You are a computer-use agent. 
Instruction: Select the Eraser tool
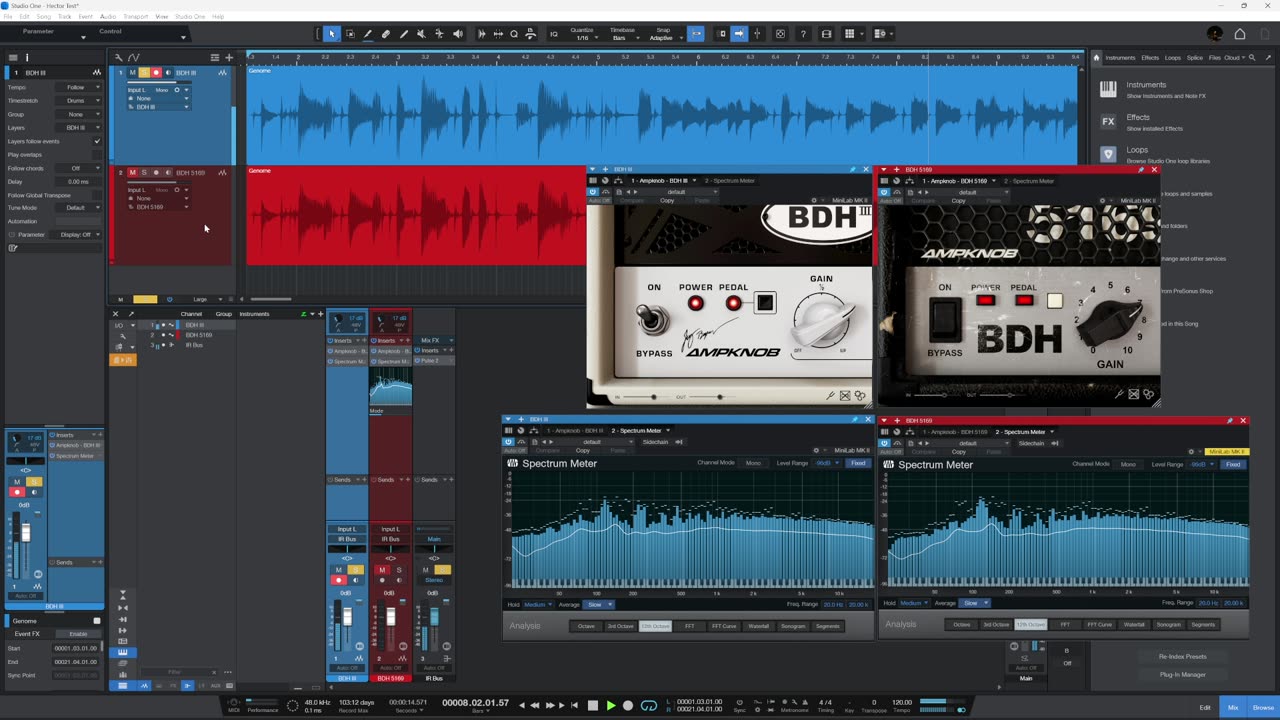point(386,34)
